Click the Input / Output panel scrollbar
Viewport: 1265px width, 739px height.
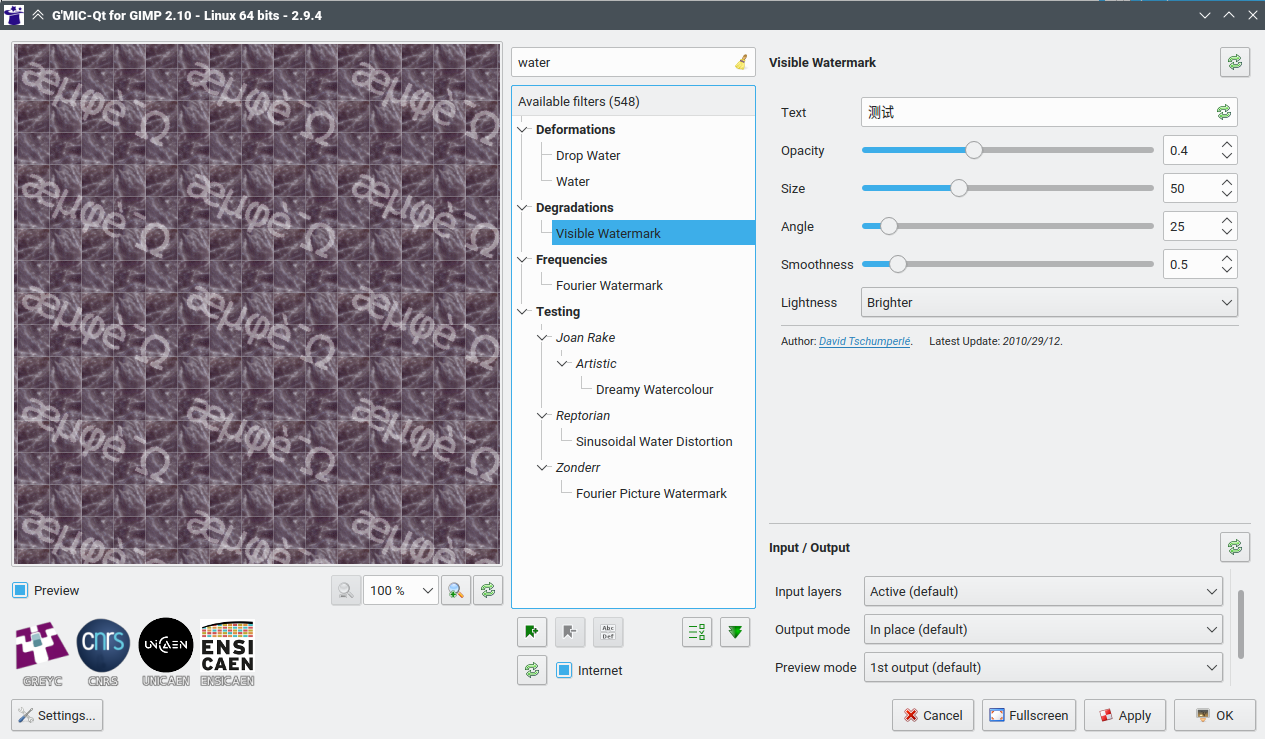1241,624
